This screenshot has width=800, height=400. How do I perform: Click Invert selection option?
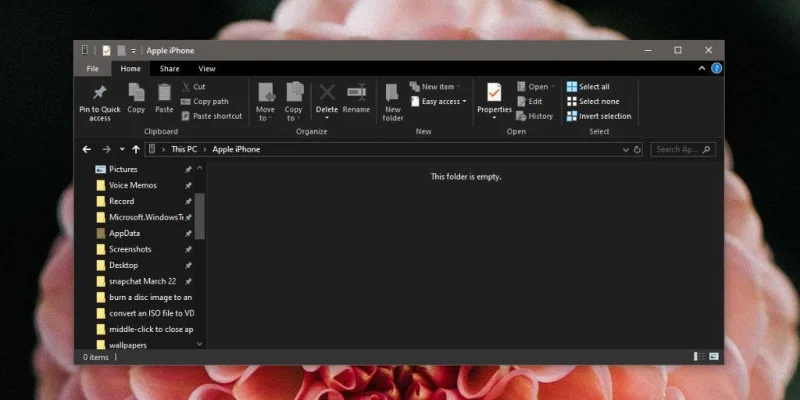[598, 116]
